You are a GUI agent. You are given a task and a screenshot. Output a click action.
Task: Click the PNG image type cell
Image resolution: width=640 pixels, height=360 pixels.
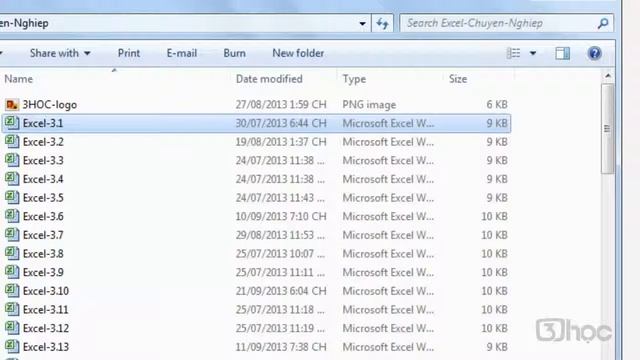369,105
